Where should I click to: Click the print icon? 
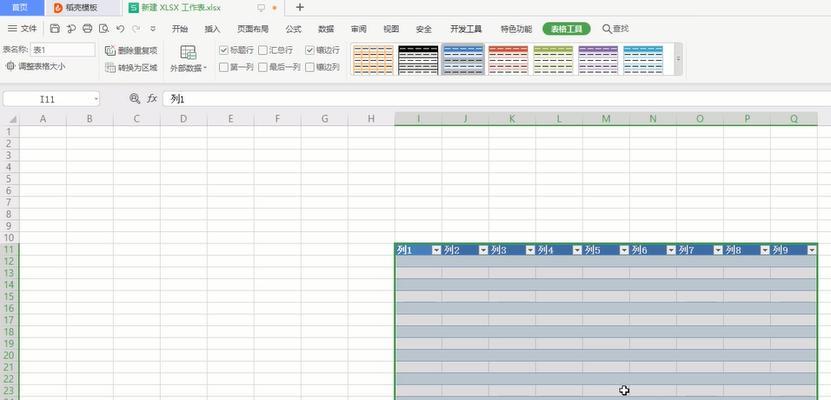[x=87, y=29]
